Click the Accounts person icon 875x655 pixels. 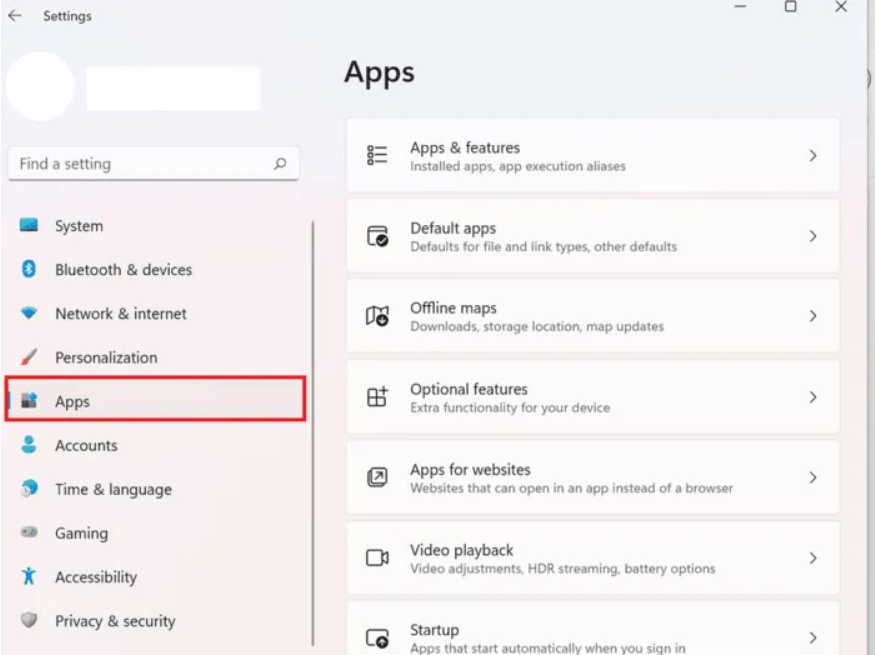(x=29, y=445)
